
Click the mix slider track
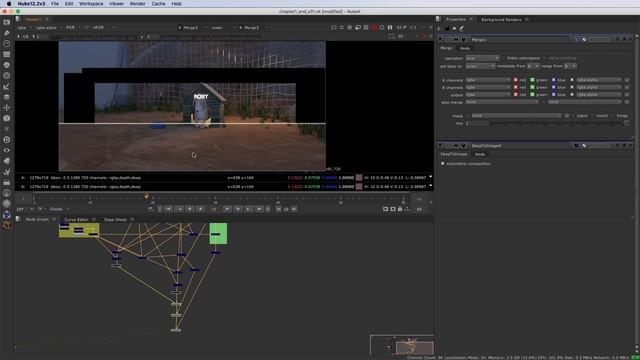(557, 123)
